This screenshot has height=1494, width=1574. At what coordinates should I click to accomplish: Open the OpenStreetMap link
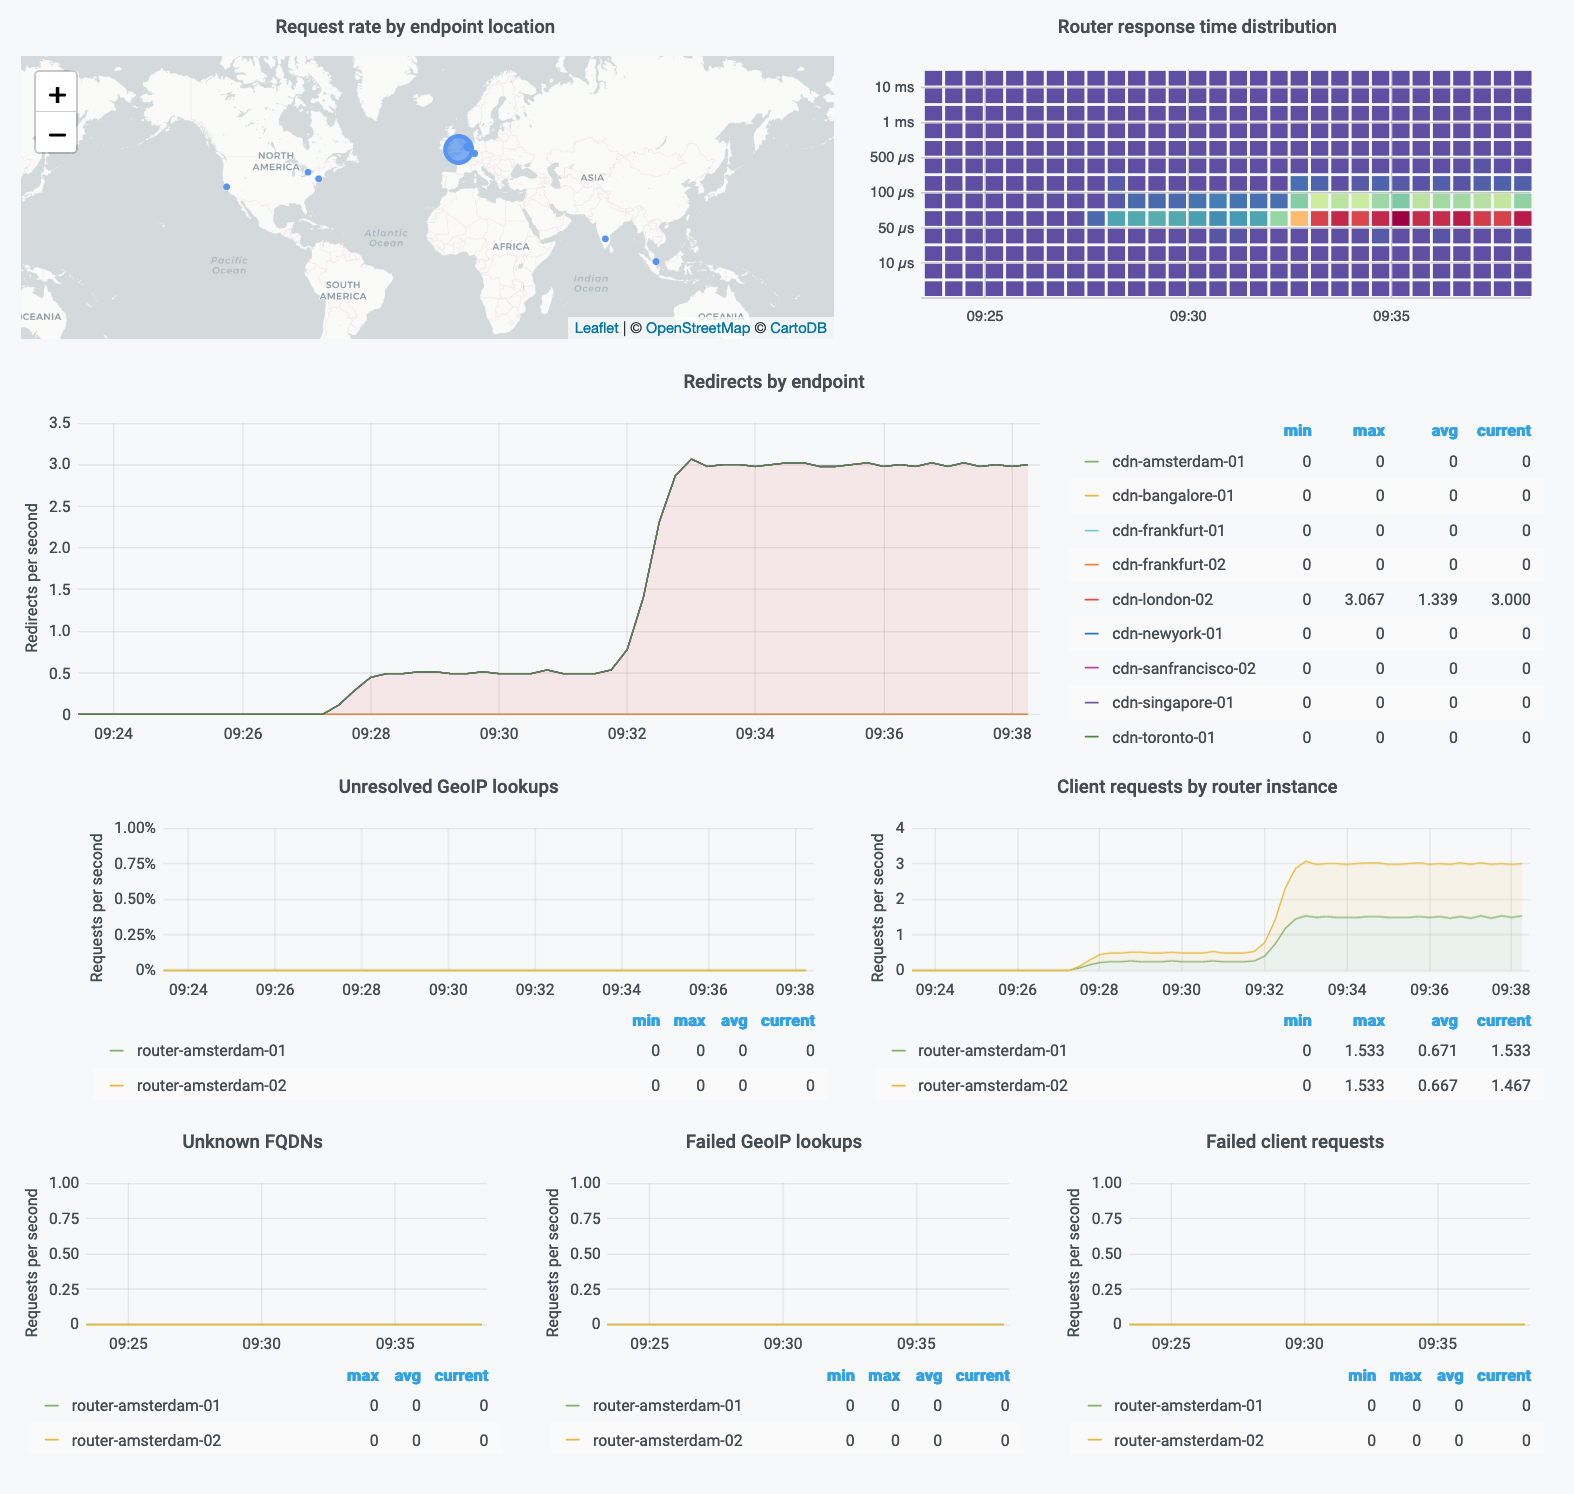point(697,328)
